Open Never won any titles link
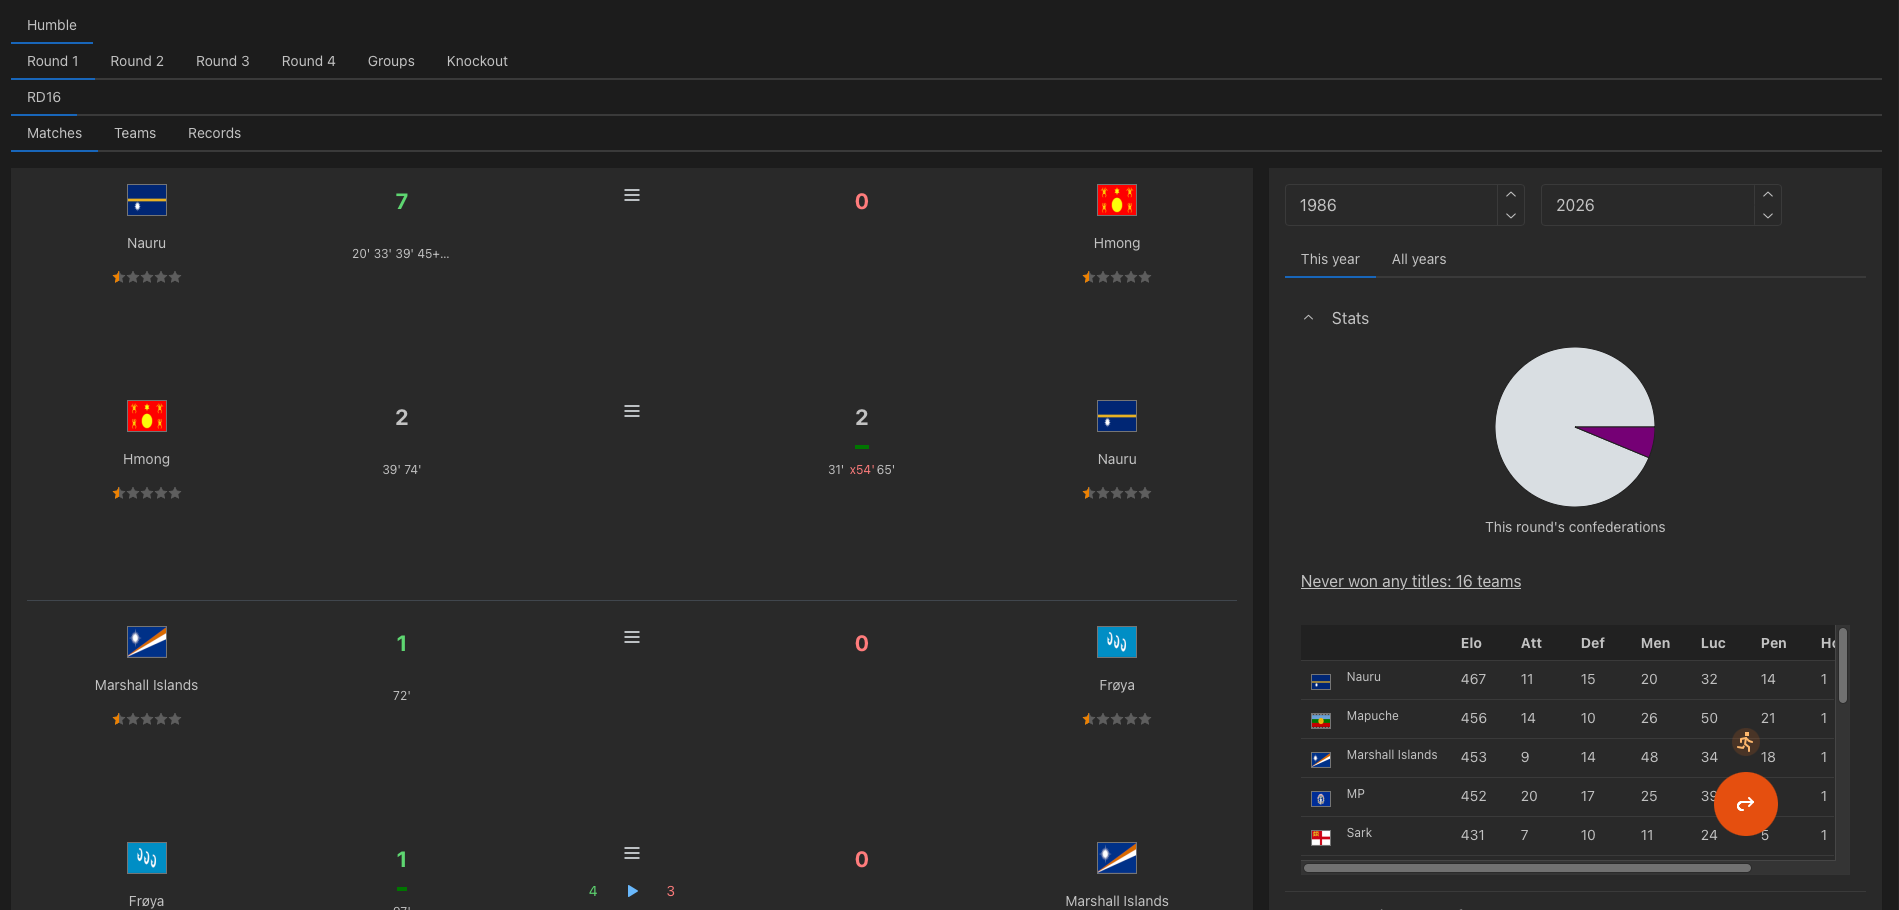 1411,581
